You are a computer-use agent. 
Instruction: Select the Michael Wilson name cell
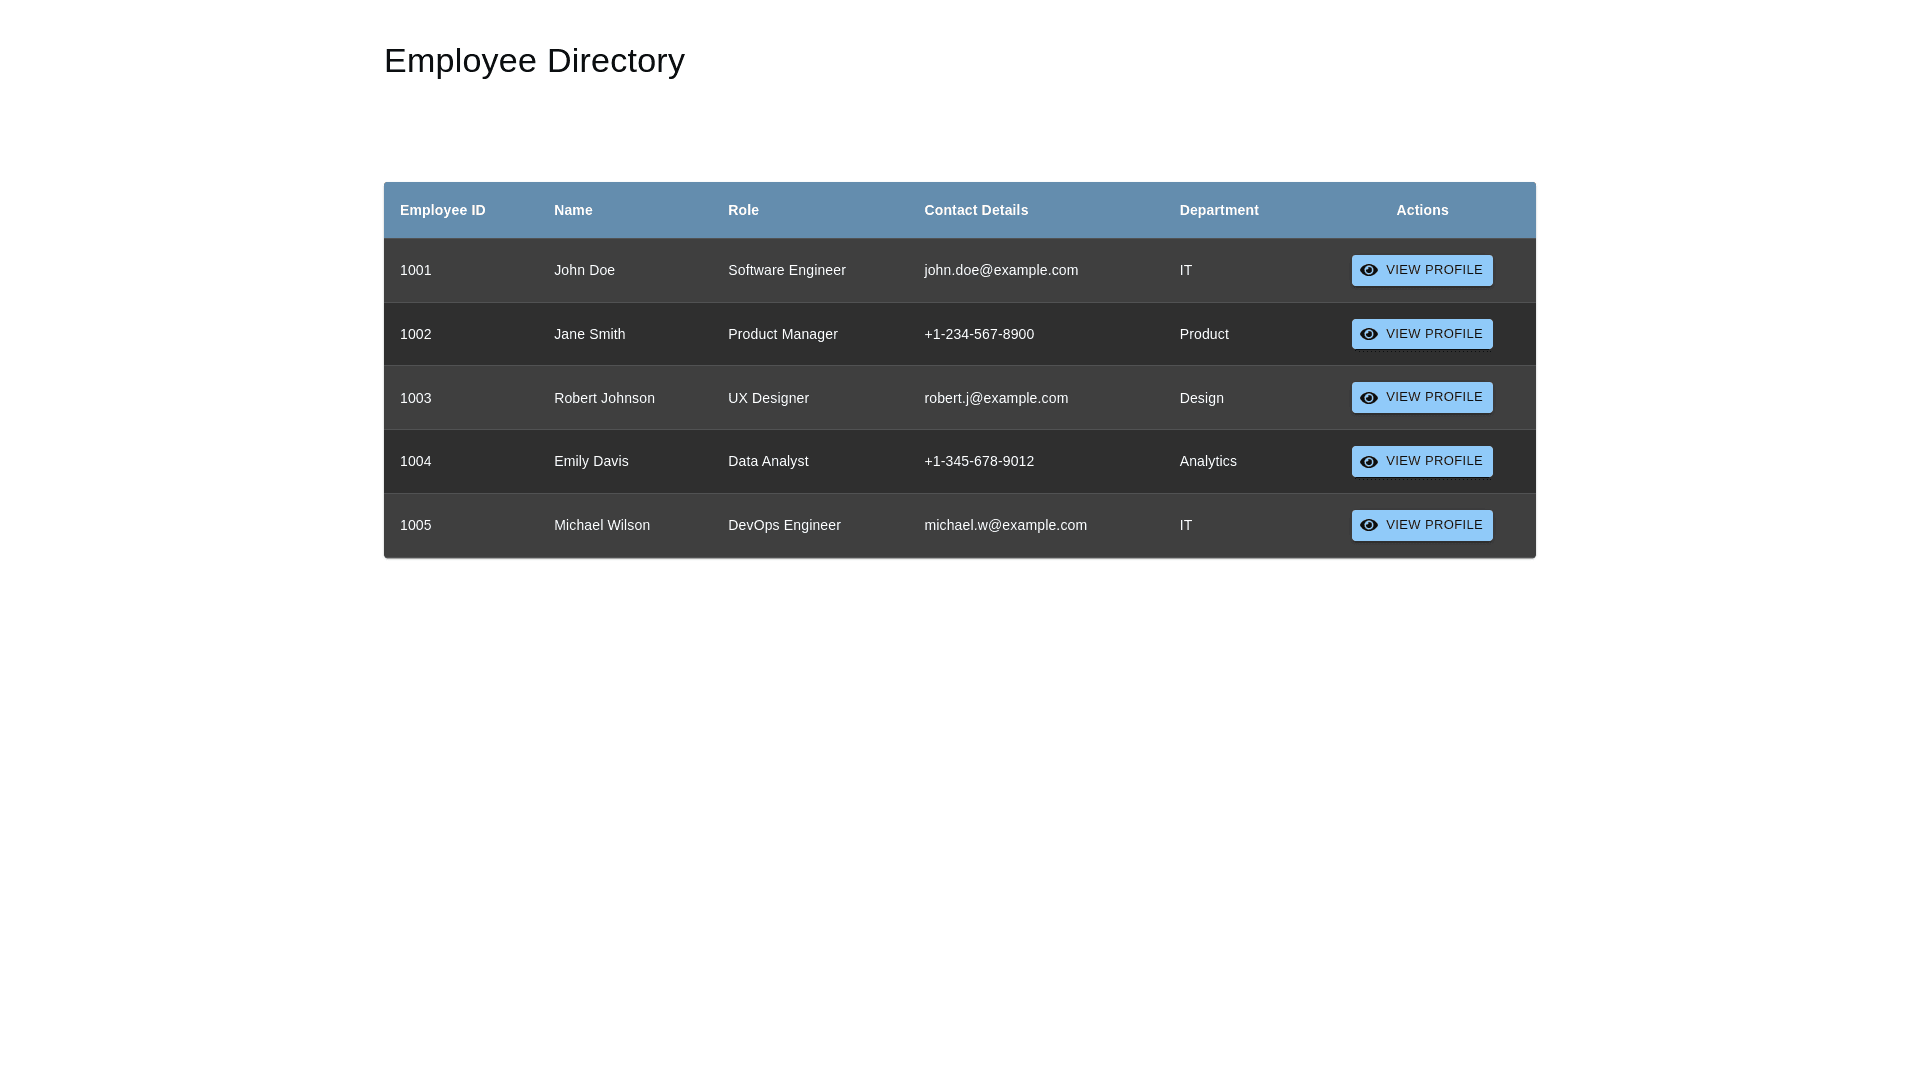(602, 525)
